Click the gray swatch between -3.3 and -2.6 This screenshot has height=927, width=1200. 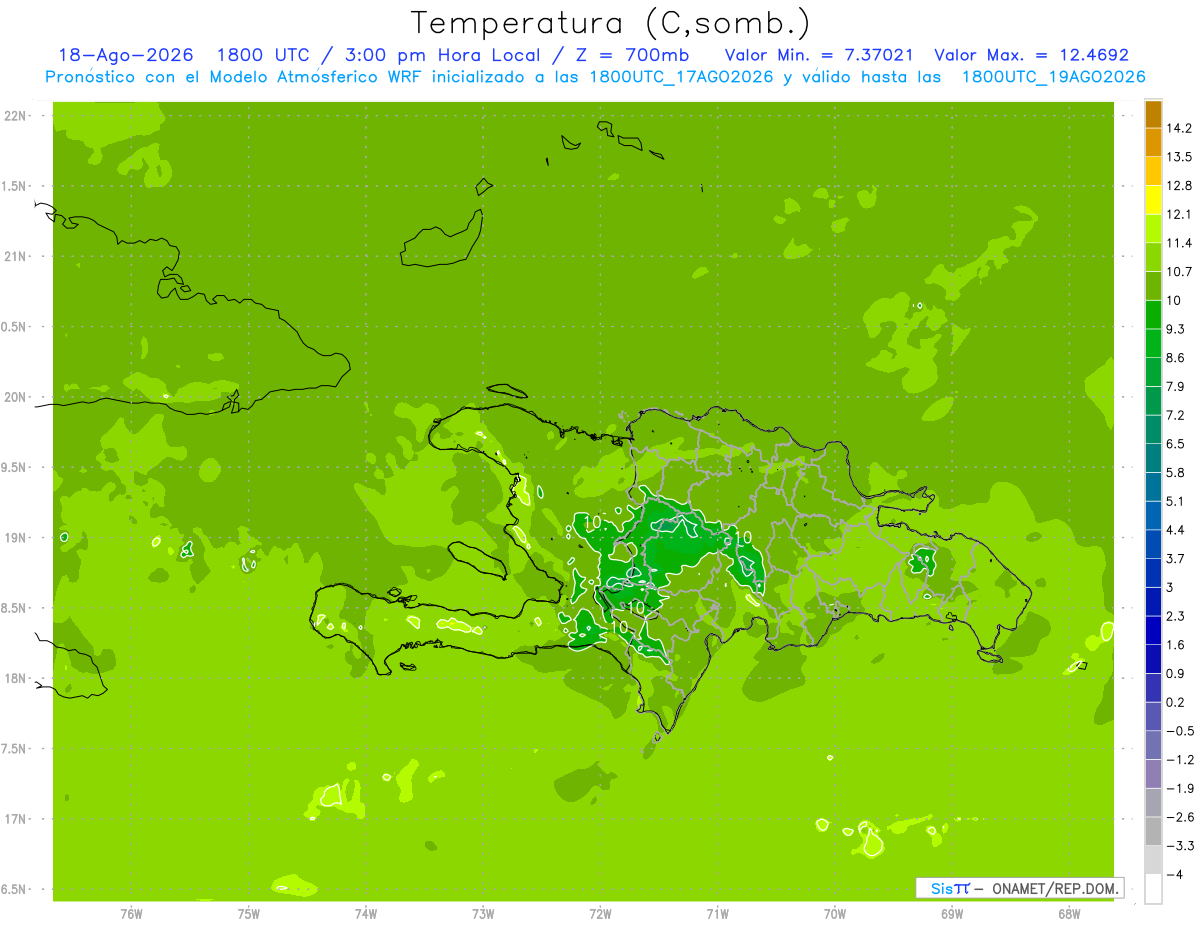pyautogui.click(x=1153, y=831)
